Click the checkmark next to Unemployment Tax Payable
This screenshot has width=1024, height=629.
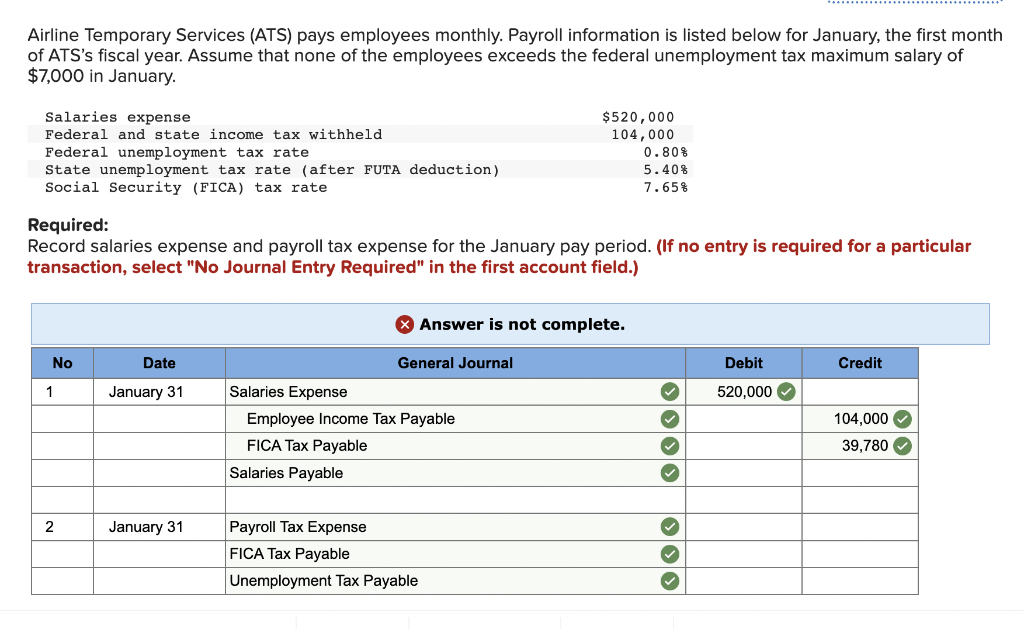click(x=670, y=581)
